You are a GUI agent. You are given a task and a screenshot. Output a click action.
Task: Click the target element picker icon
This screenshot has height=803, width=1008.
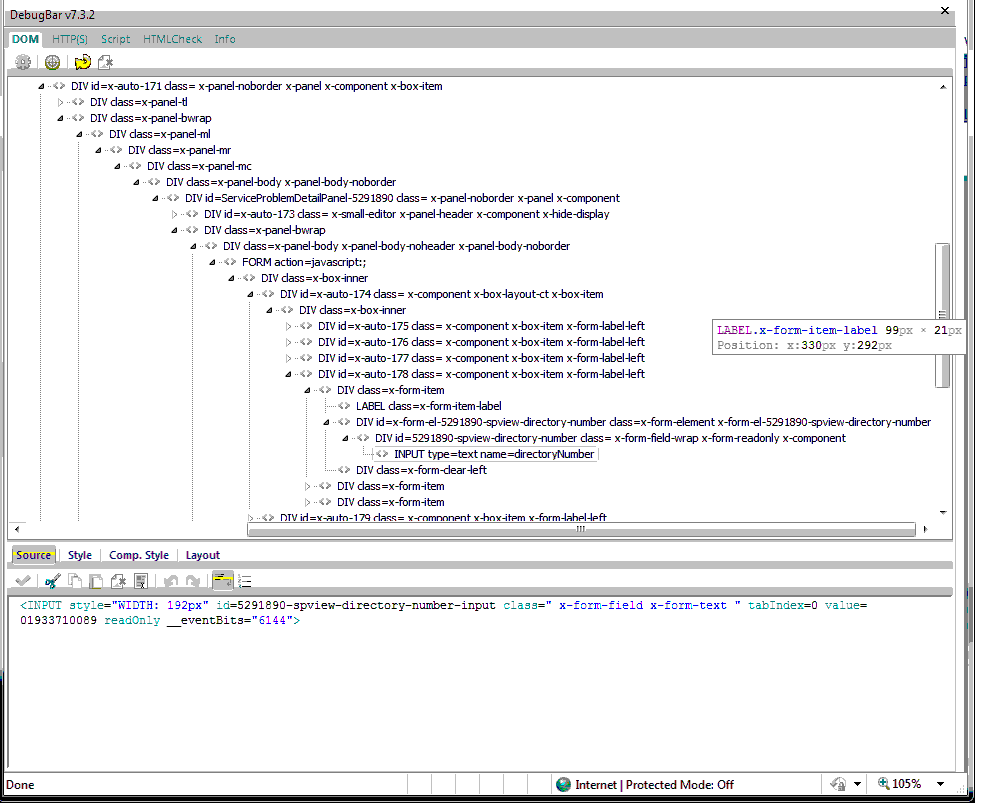point(52,62)
